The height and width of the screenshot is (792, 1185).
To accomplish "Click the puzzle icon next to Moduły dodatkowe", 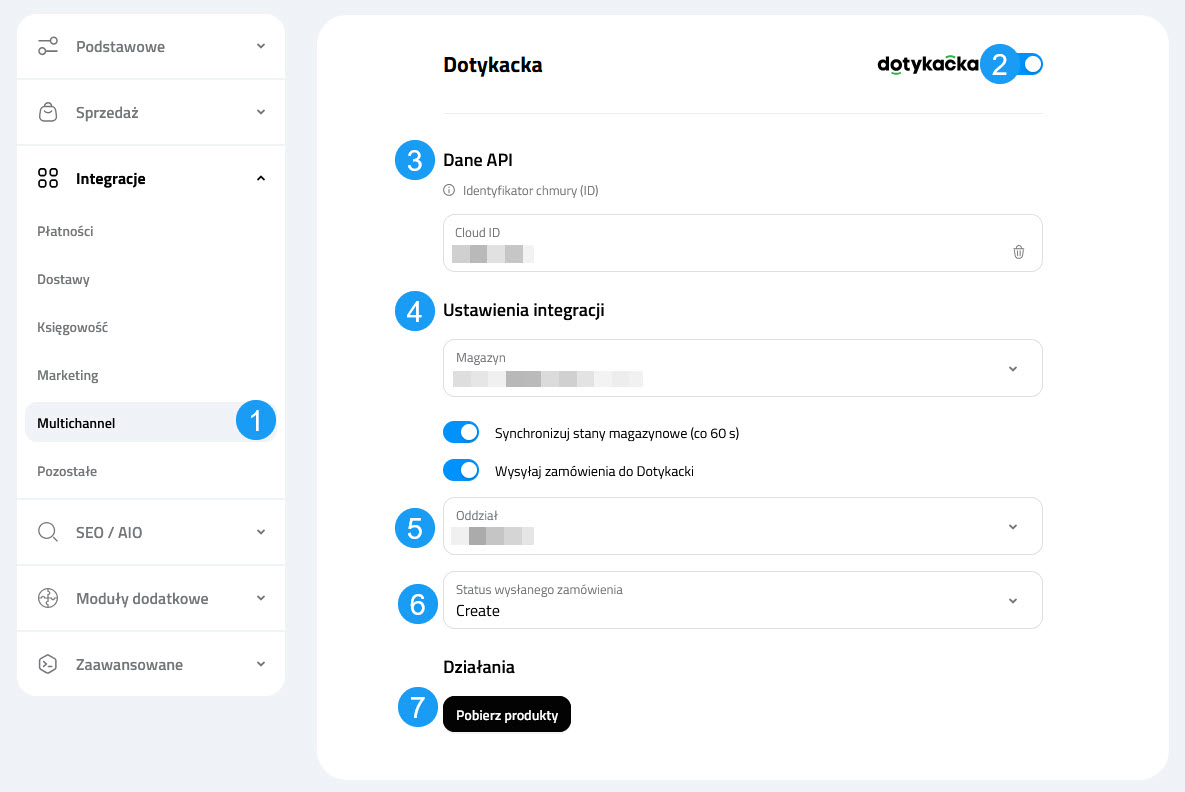I will click(47, 598).
